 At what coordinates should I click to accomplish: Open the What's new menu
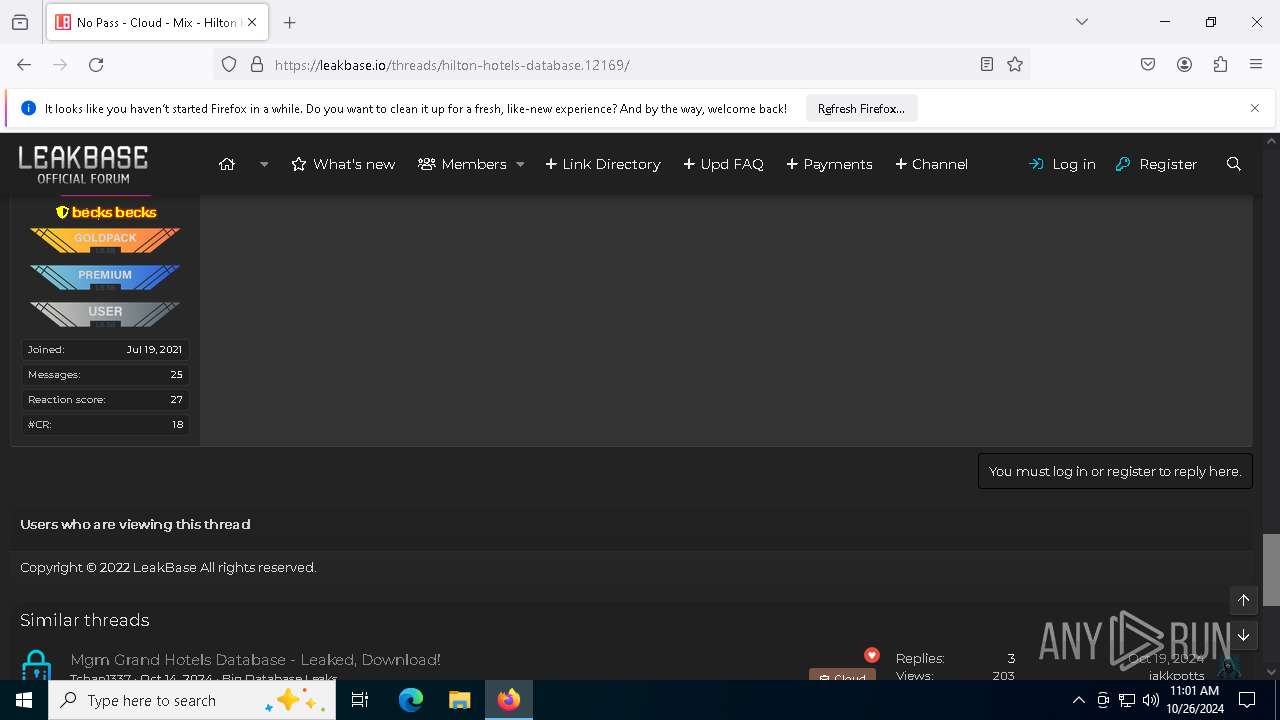343,164
